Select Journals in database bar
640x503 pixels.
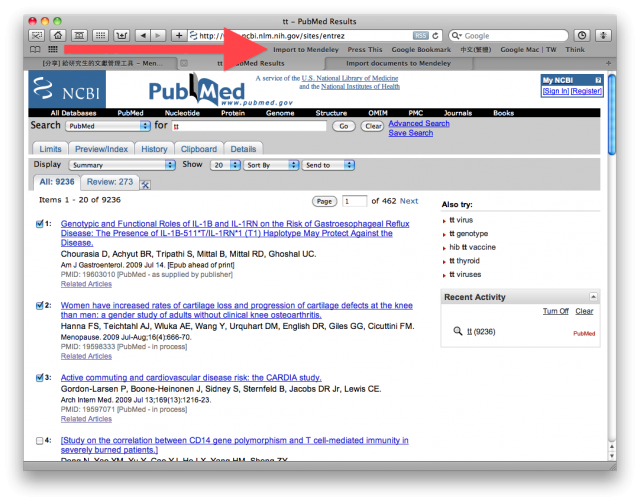pos(458,113)
